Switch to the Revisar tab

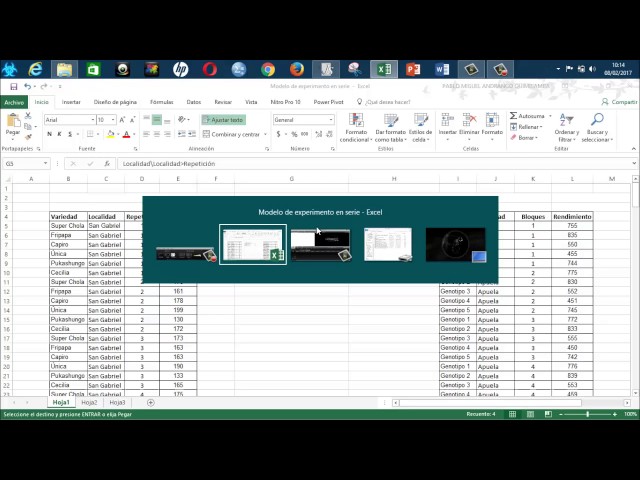(223, 102)
